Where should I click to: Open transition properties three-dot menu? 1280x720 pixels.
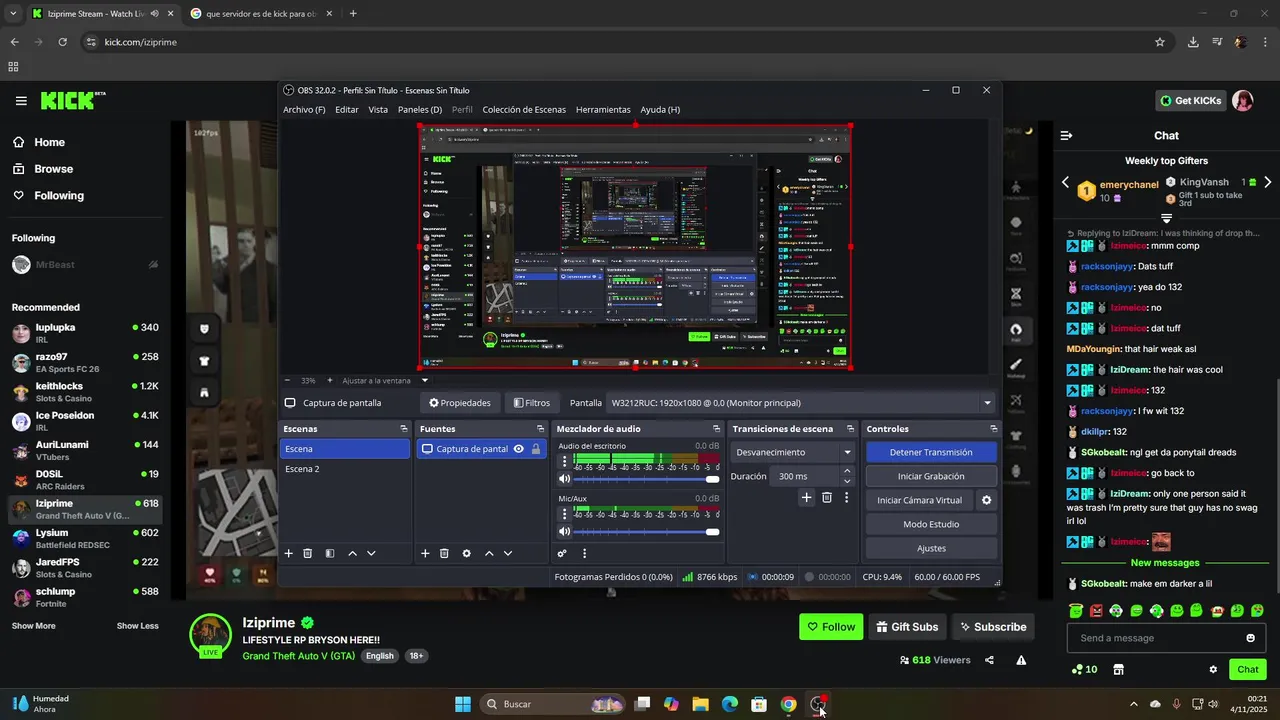pos(846,497)
